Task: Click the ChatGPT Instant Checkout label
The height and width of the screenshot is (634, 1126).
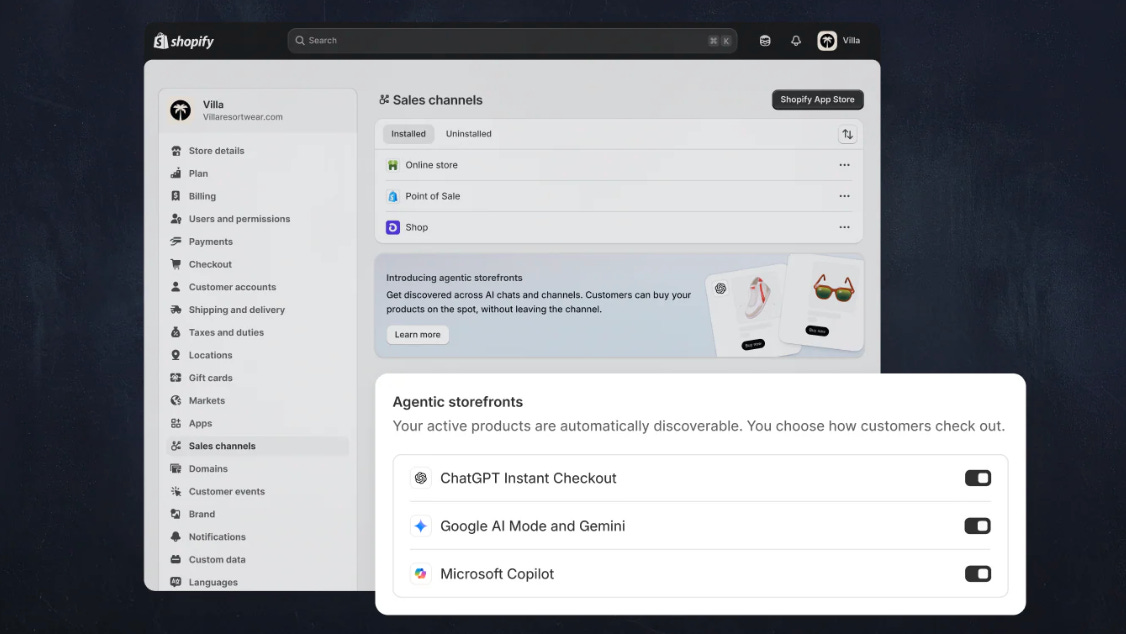Action: click(529, 478)
